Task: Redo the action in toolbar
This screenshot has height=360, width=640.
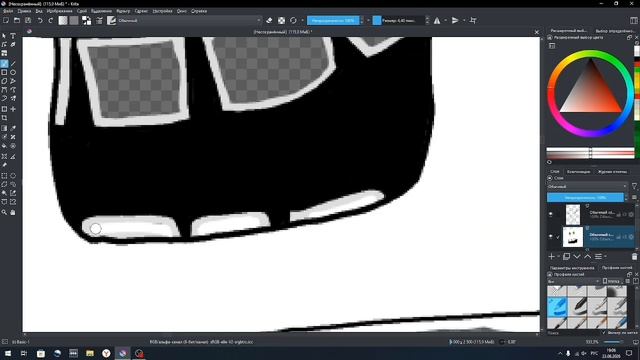Action: click(x=51, y=20)
